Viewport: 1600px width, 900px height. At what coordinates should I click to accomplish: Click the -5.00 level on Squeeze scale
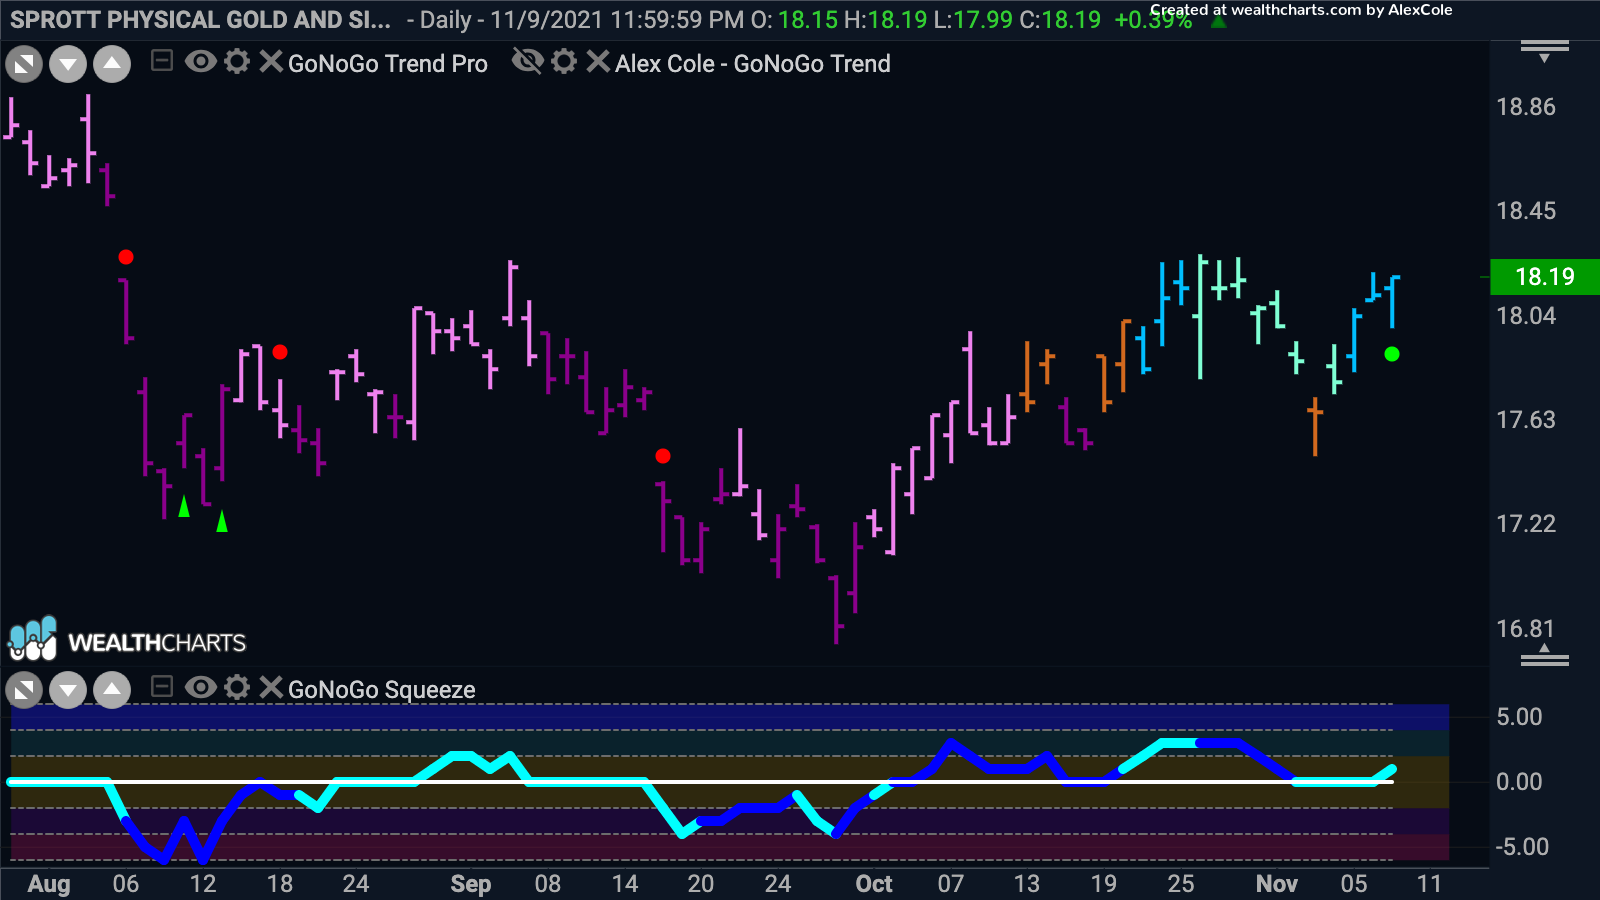(1522, 847)
